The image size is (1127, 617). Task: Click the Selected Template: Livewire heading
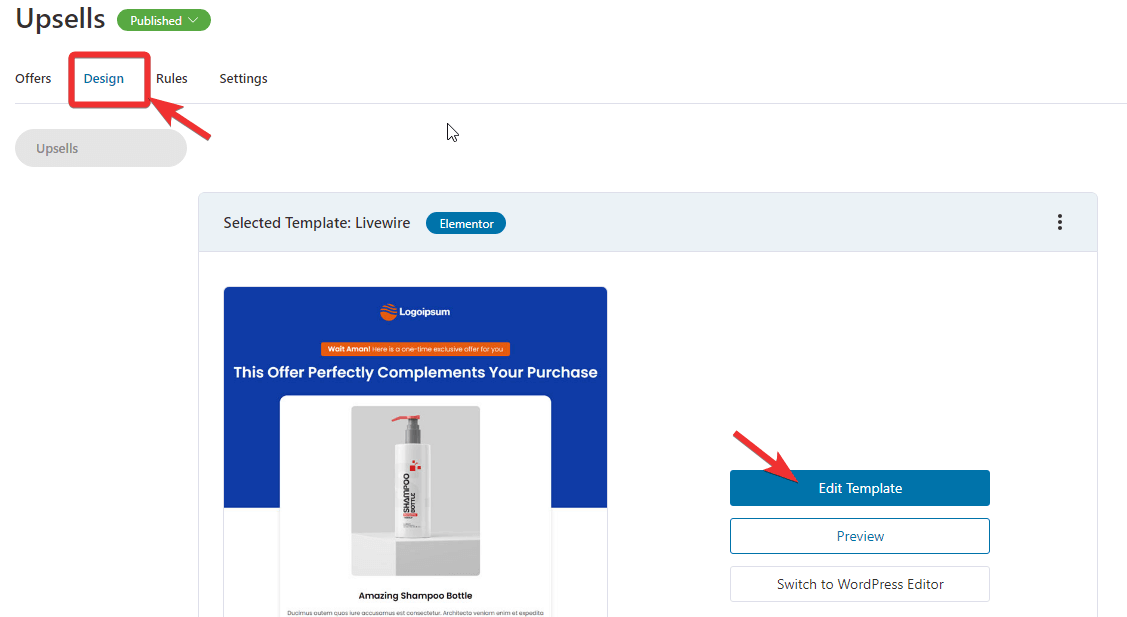pyautogui.click(x=317, y=223)
